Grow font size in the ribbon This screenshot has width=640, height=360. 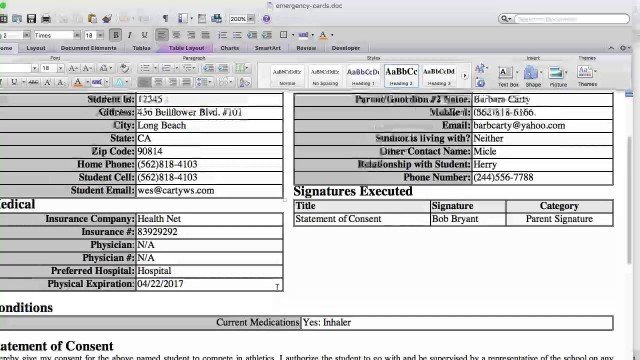coord(73,68)
